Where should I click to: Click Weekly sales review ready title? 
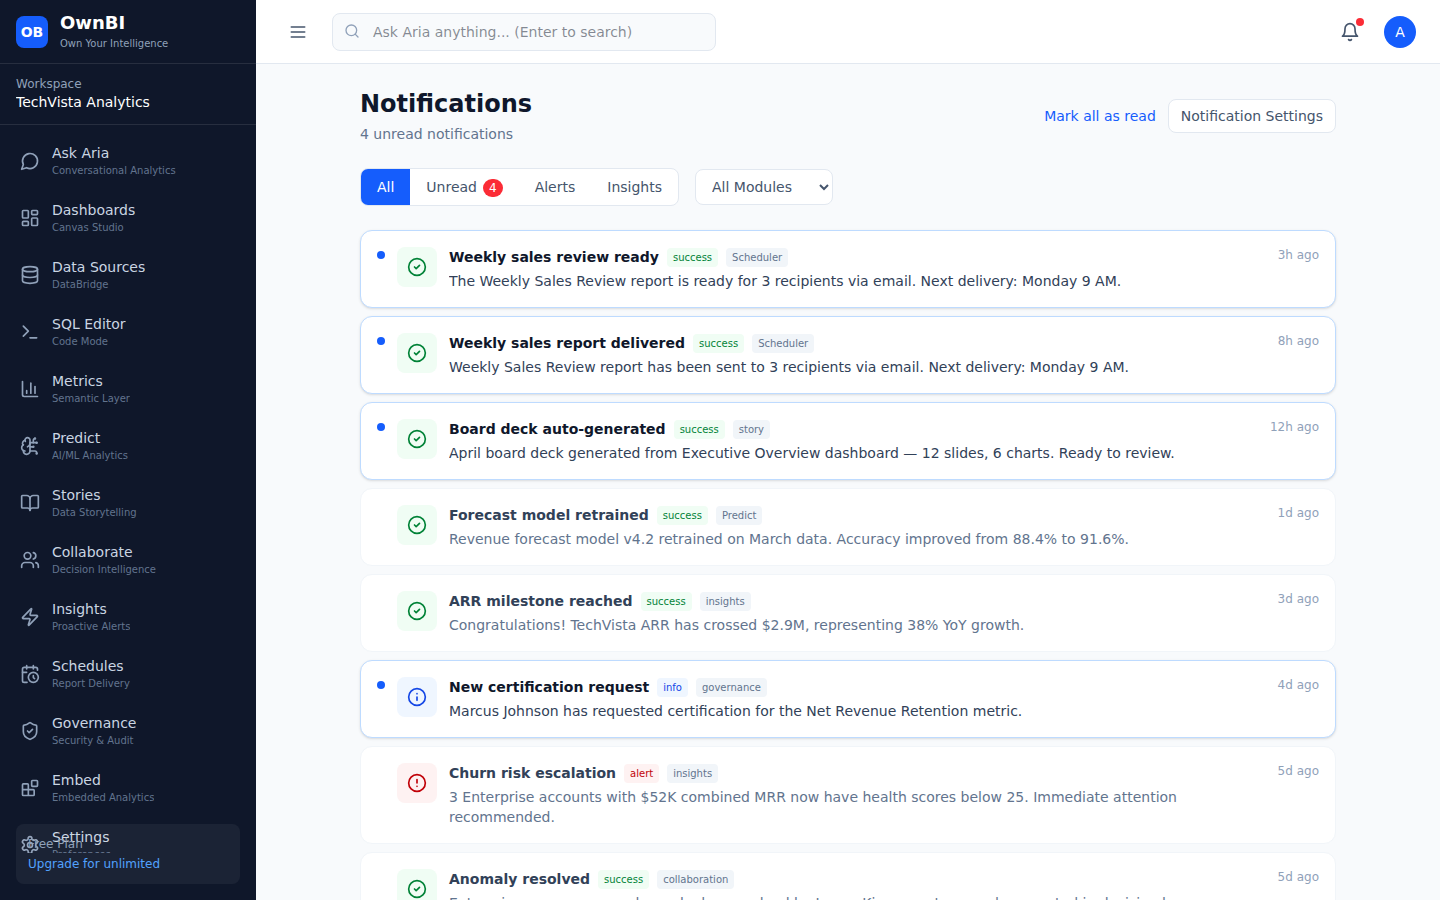pyautogui.click(x=554, y=257)
